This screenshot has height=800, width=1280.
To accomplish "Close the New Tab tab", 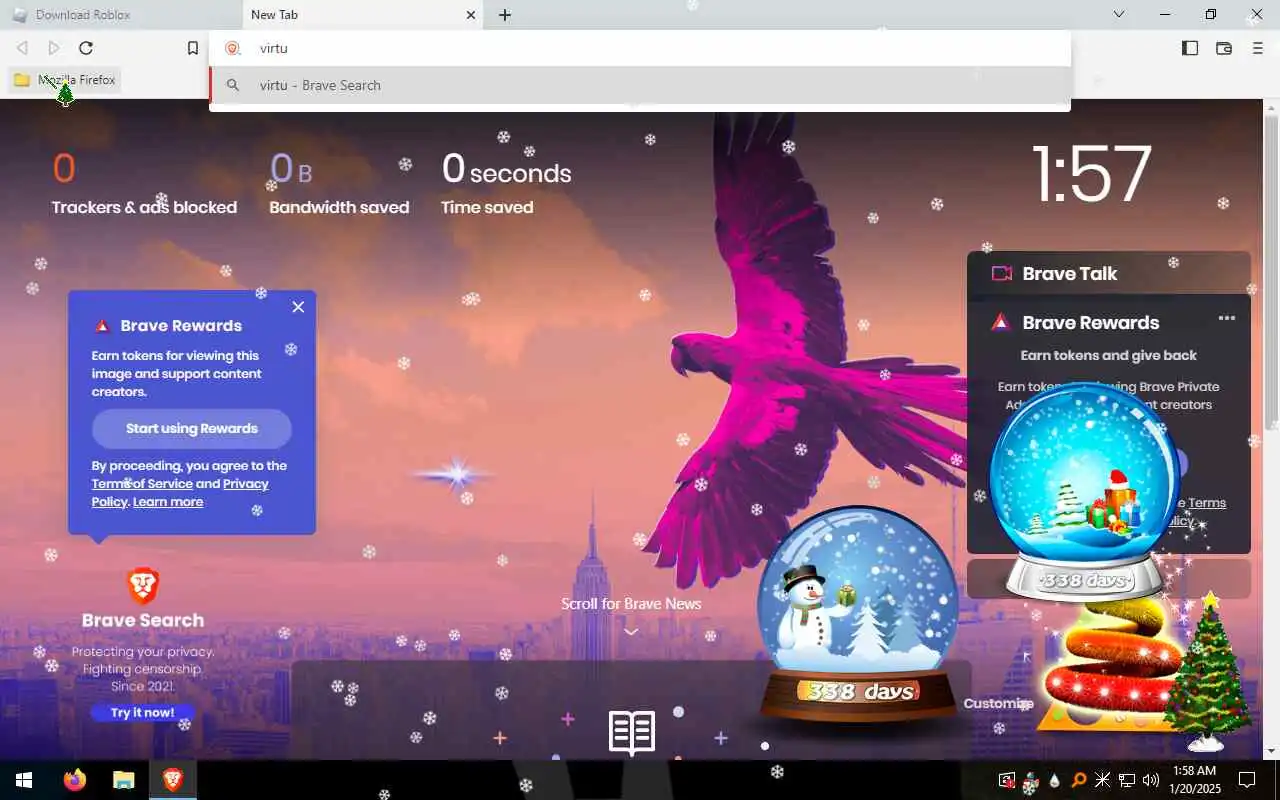I will click(471, 15).
